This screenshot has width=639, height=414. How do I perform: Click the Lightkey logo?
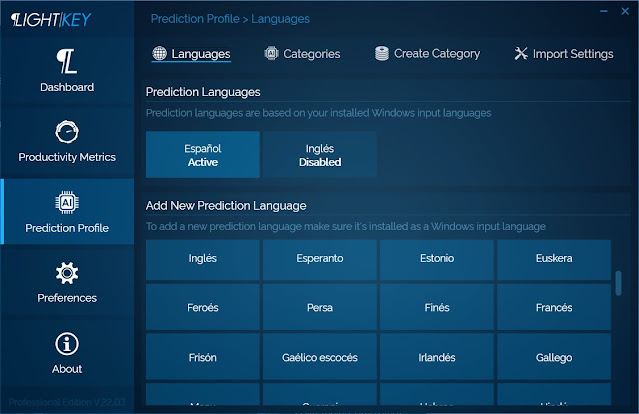pos(51,20)
